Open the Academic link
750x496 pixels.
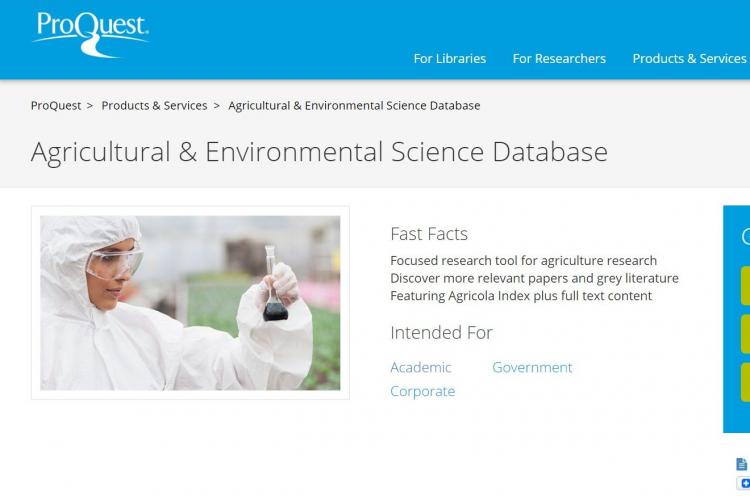click(421, 367)
